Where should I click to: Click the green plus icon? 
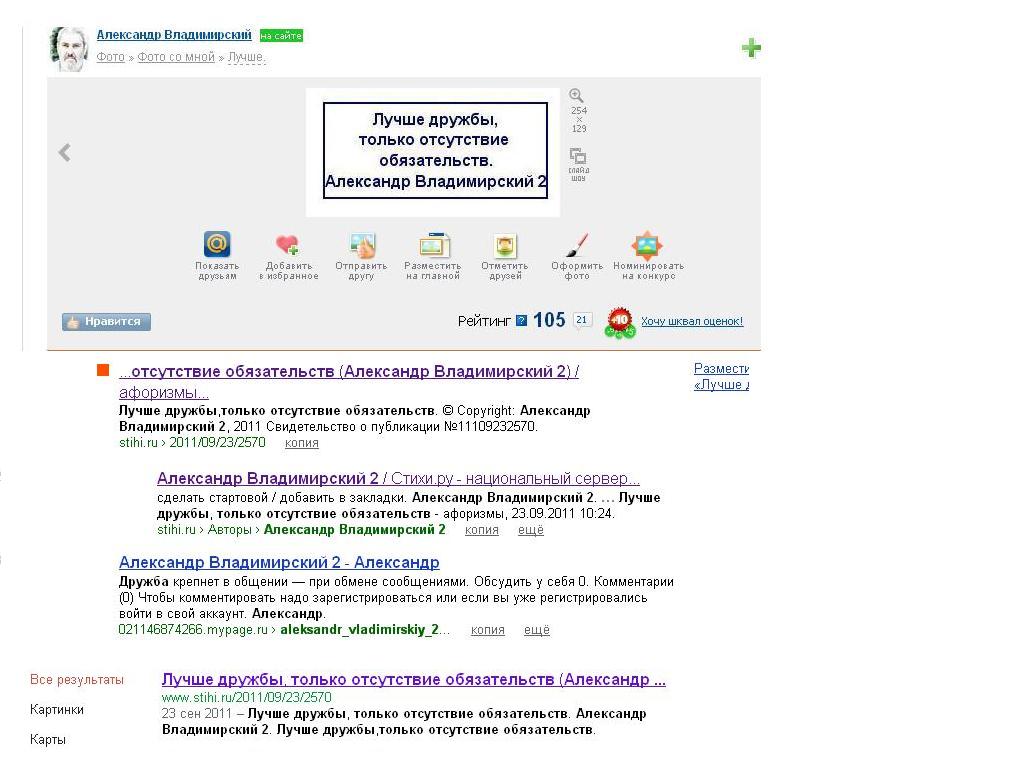pyautogui.click(x=751, y=48)
